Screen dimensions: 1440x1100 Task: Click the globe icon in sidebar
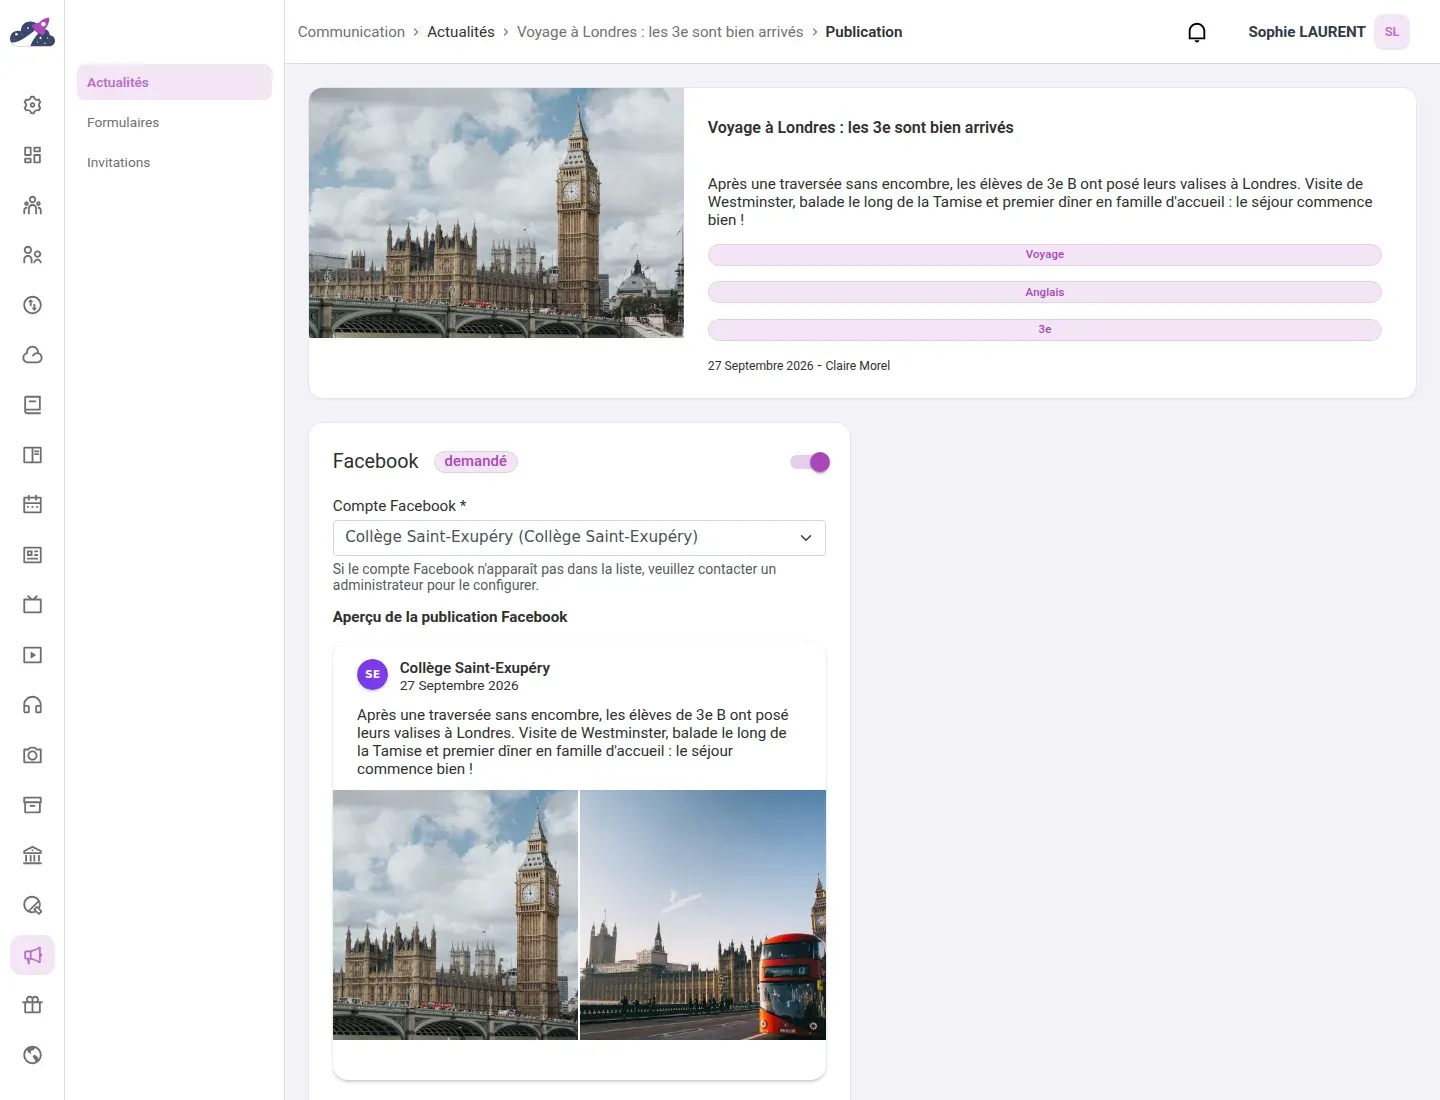(x=32, y=1055)
